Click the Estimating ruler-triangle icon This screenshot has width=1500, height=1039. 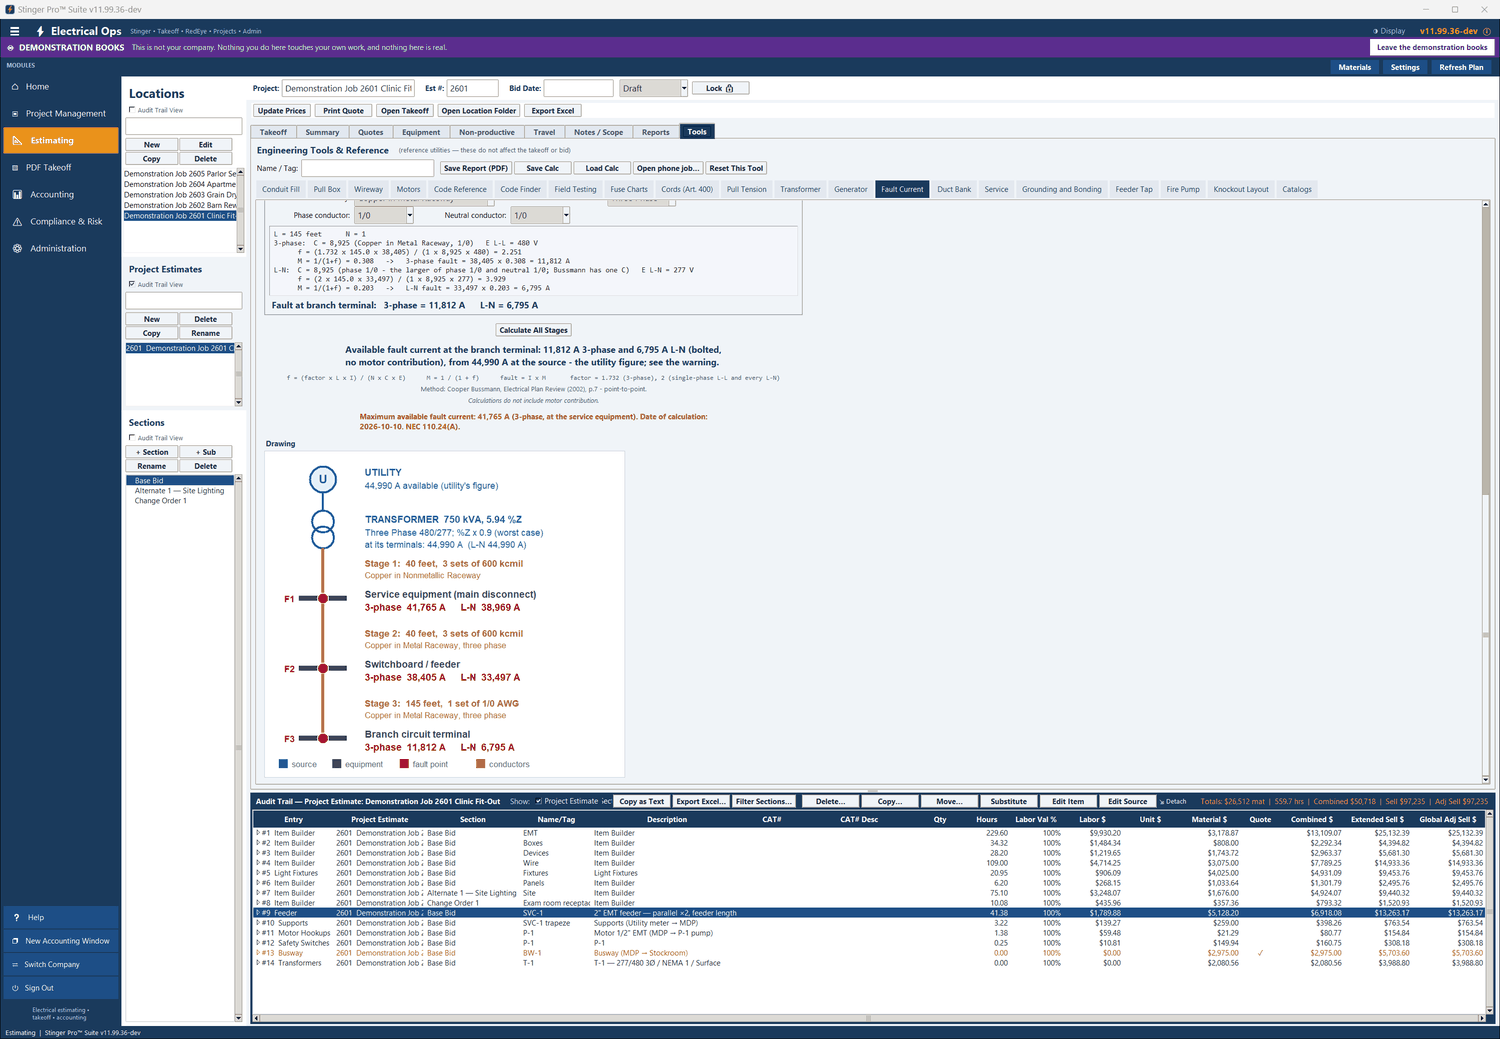tap(17, 141)
